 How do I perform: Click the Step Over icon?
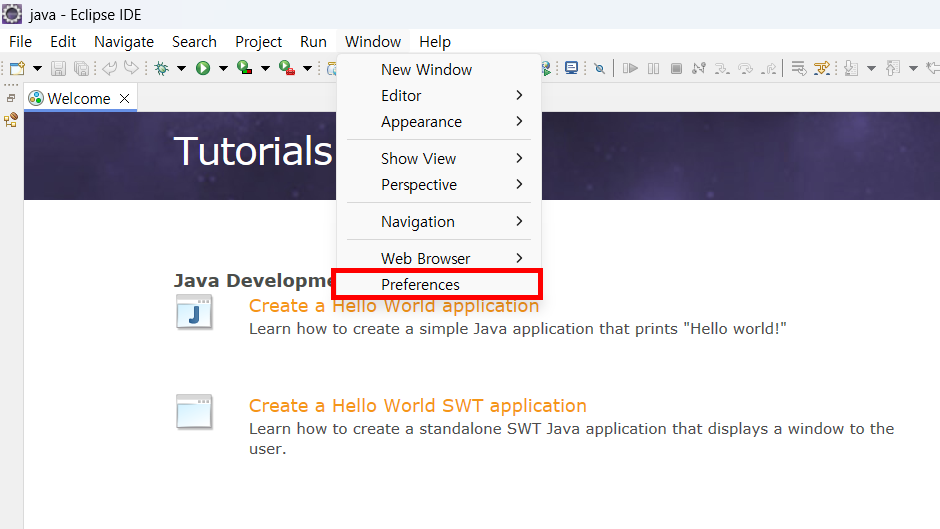745,68
